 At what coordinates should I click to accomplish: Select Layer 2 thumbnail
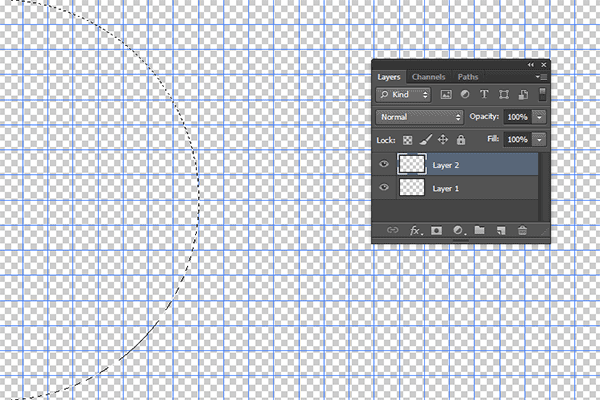pos(412,165)
